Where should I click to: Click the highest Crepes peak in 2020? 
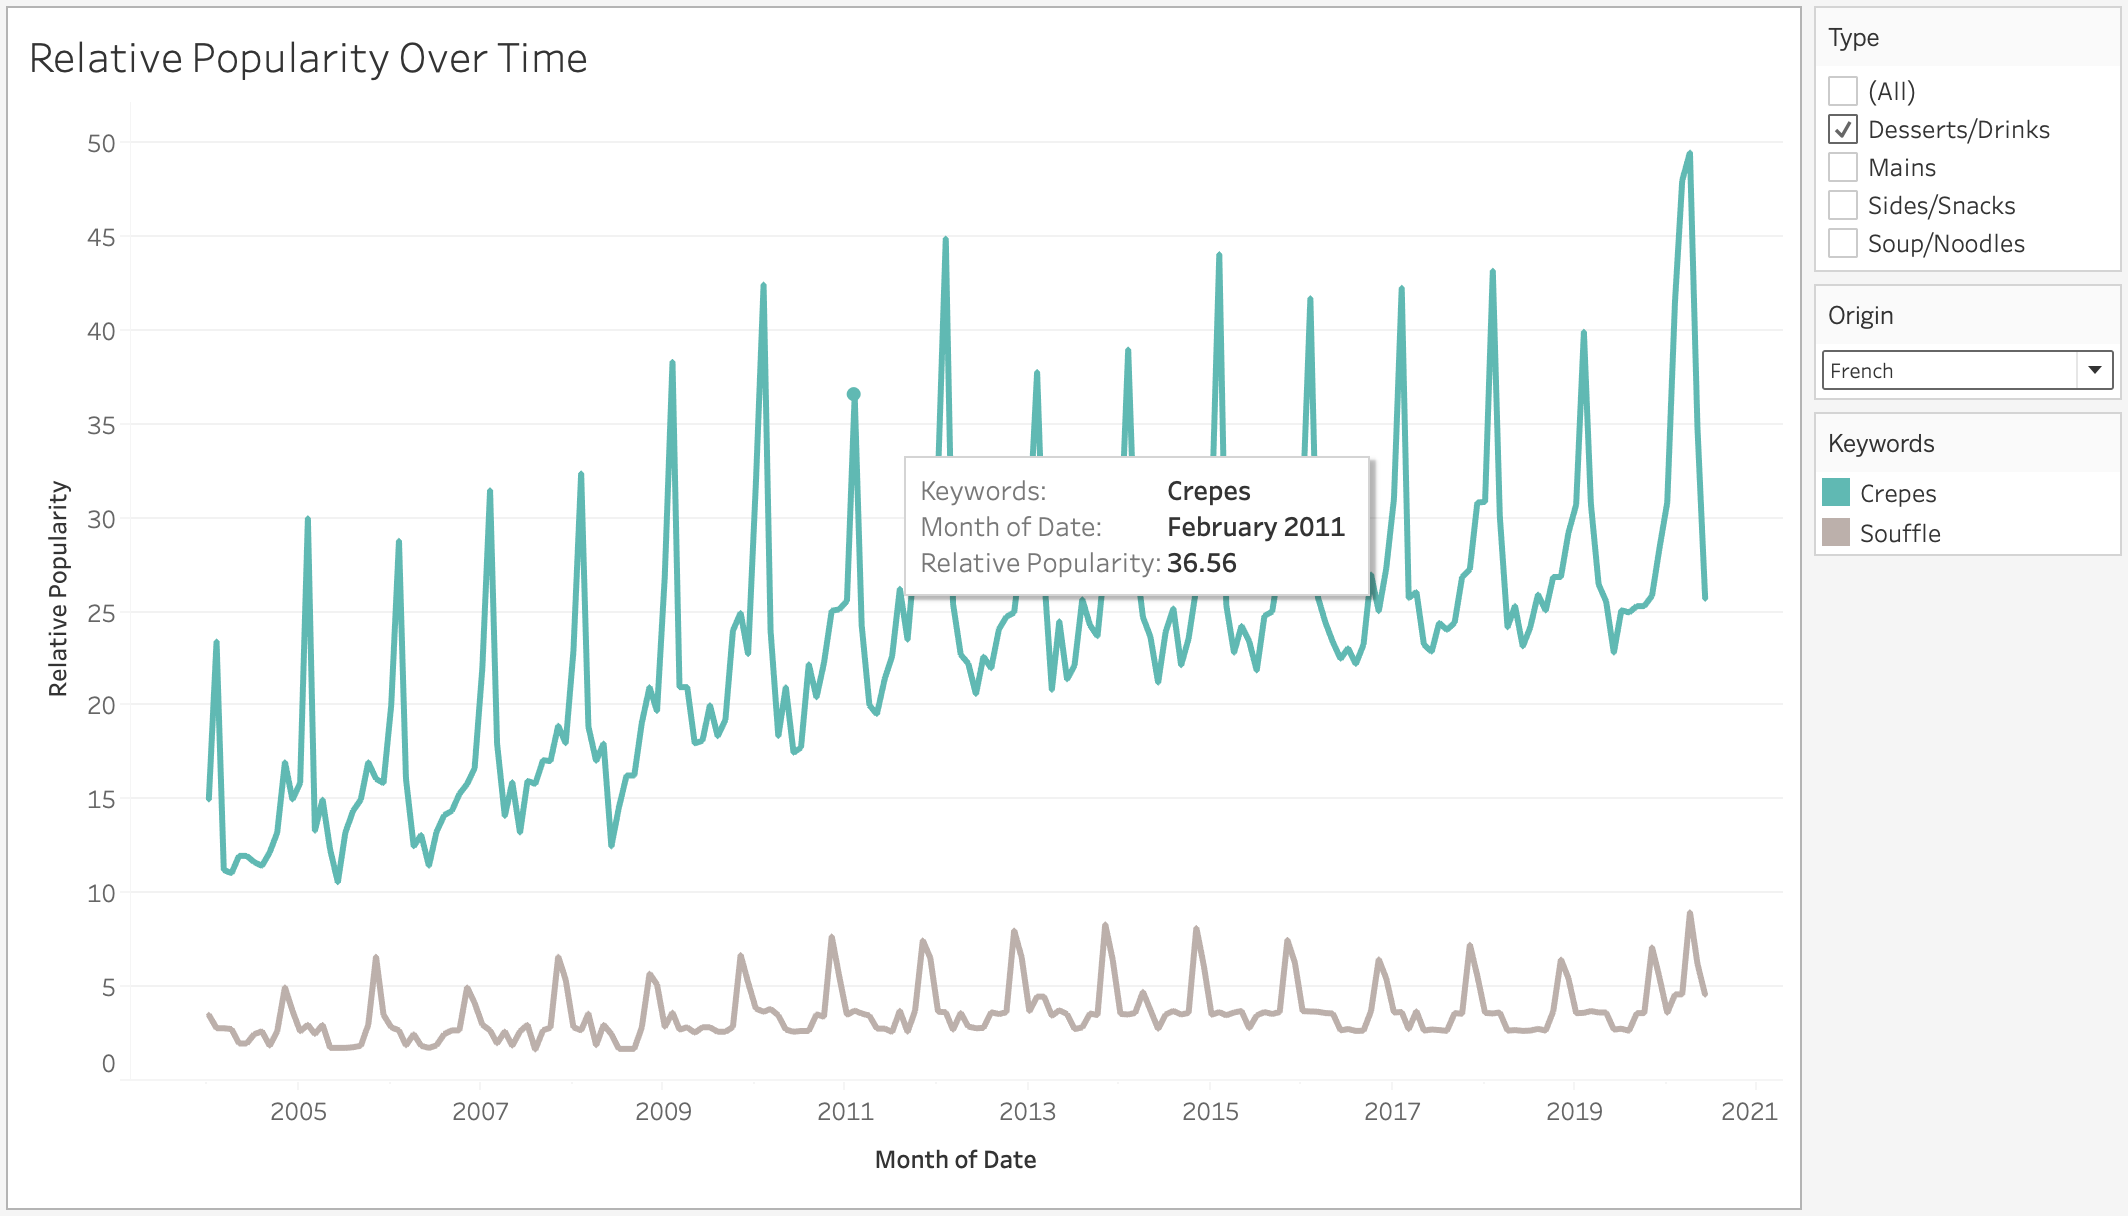tap(1689, 154)
